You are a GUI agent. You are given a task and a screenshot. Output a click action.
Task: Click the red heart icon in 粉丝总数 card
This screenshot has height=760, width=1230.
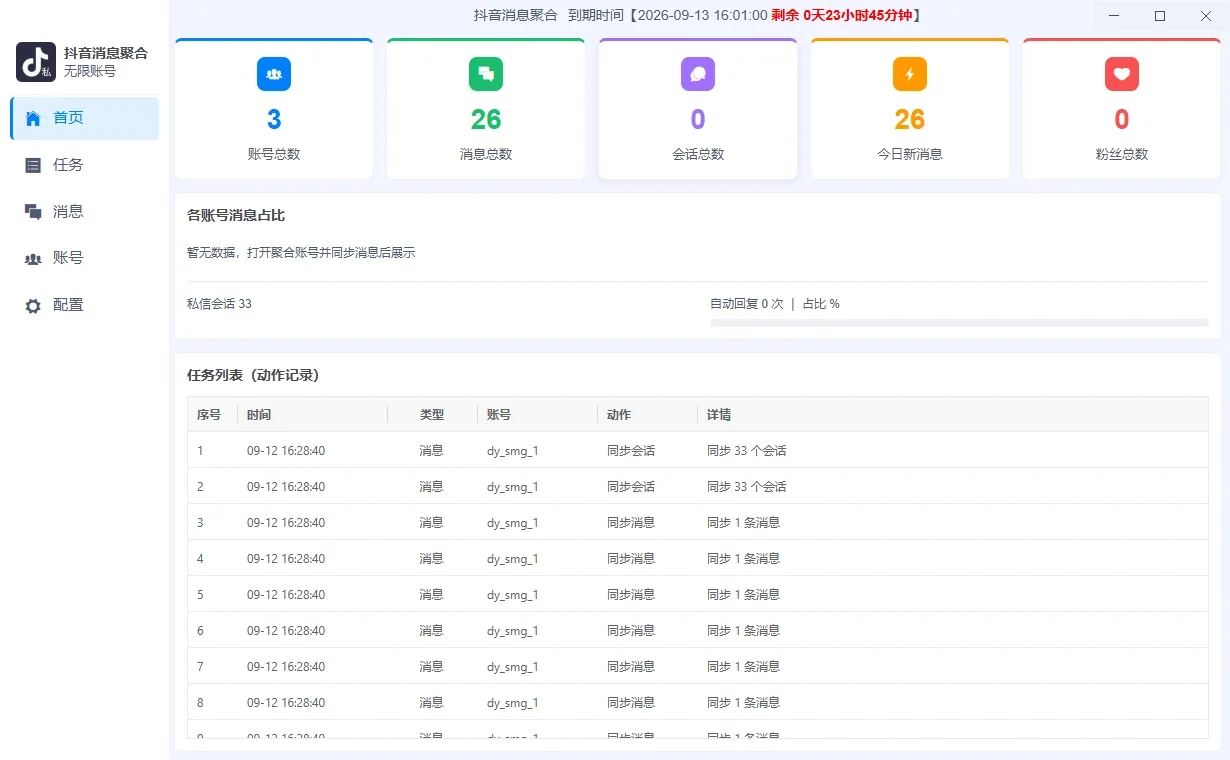1122,74
